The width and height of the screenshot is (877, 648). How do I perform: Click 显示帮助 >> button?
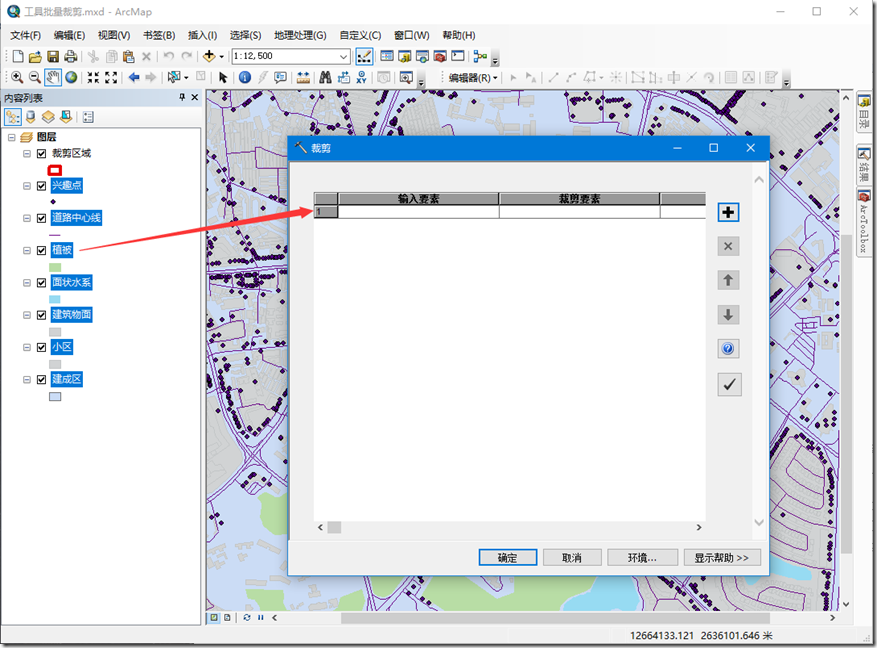click(x=722, y=557)
